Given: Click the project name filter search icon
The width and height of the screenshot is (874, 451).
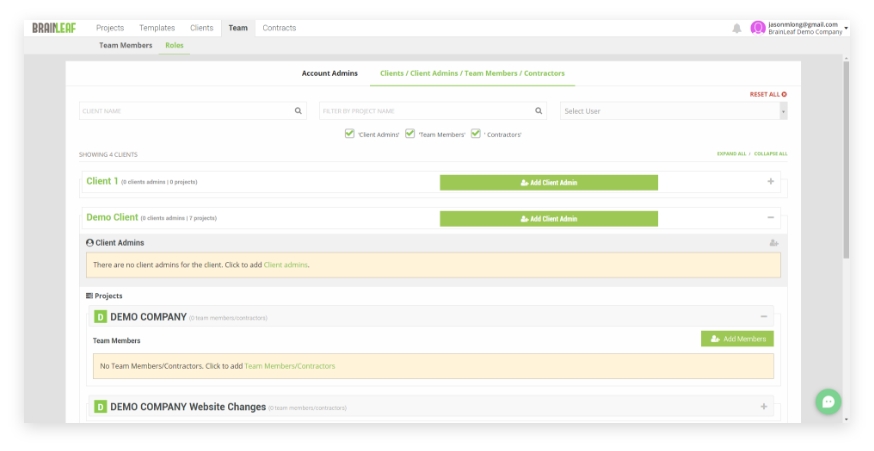Looking at the screenshot, I should [x=538, y=111].
